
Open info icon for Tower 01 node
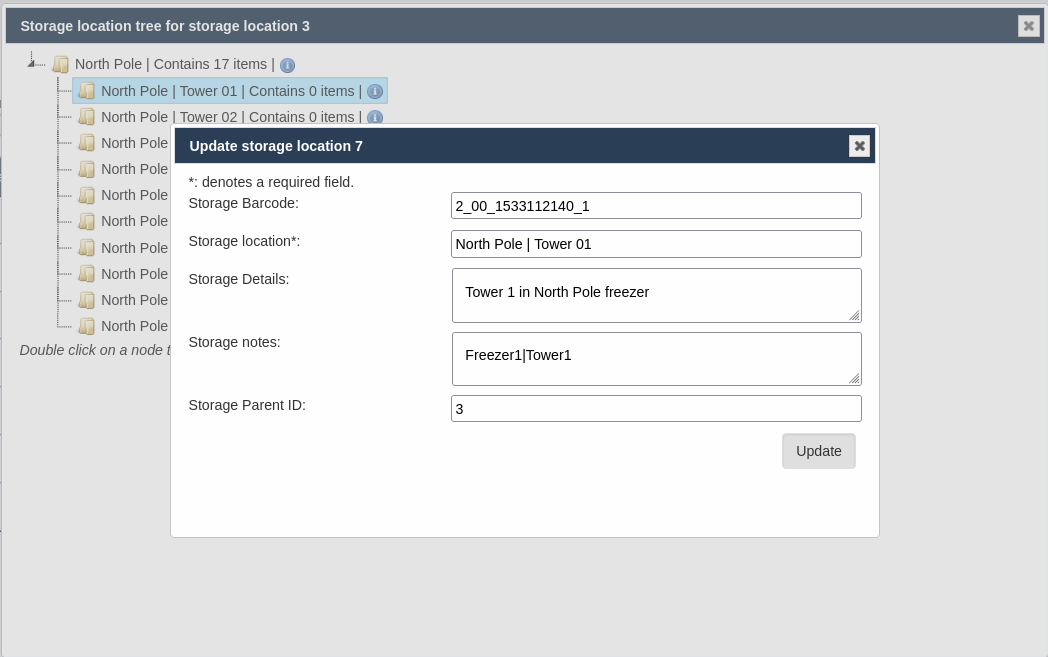tap(375, 91)
